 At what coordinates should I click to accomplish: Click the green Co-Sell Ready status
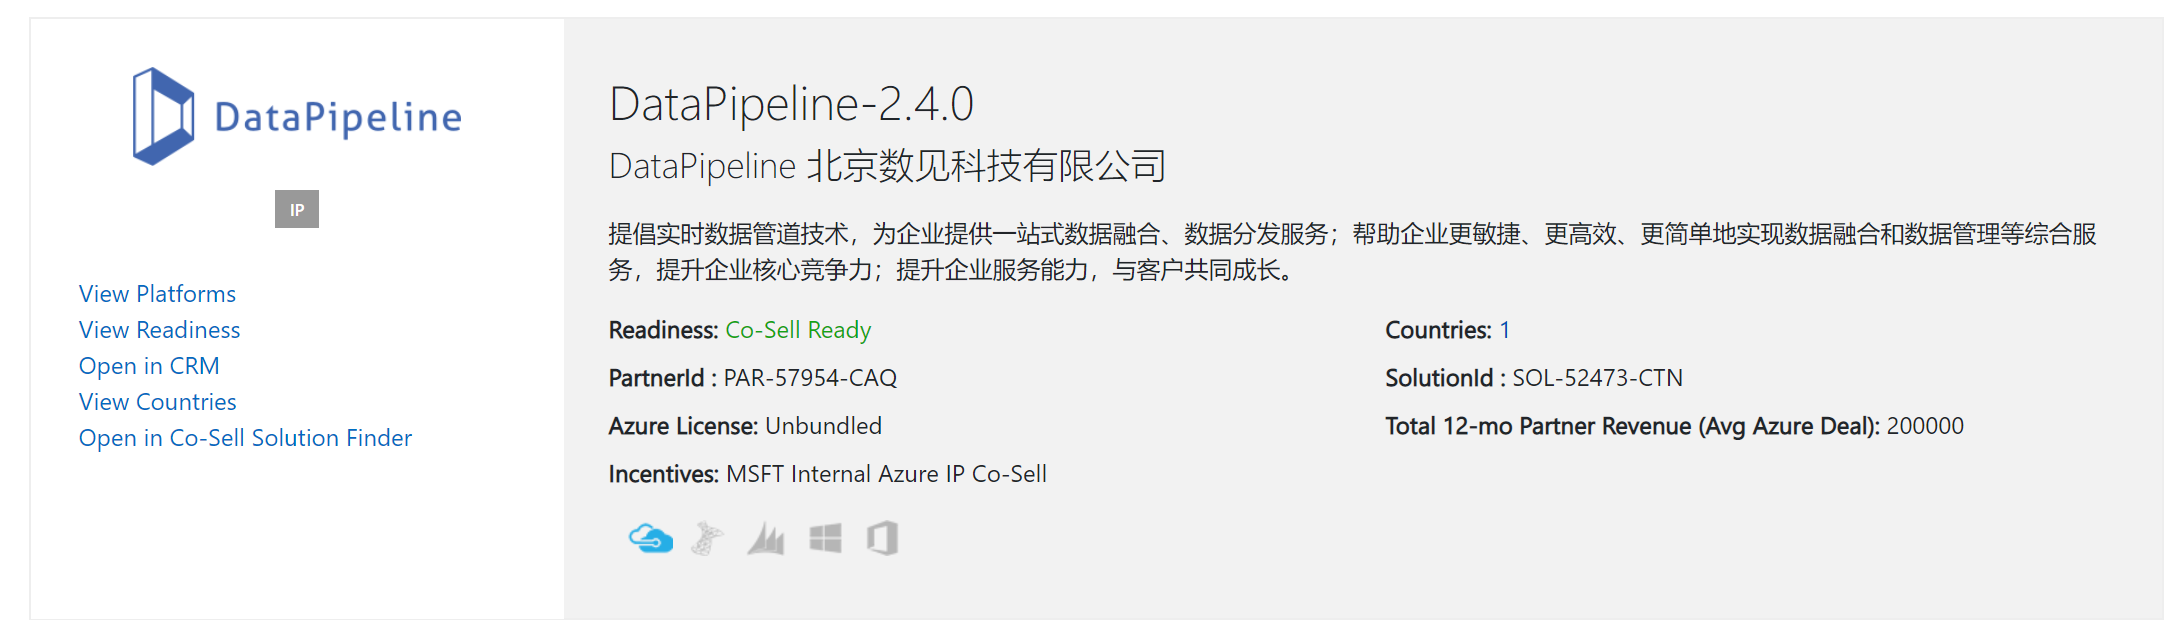tap(798, 330)
